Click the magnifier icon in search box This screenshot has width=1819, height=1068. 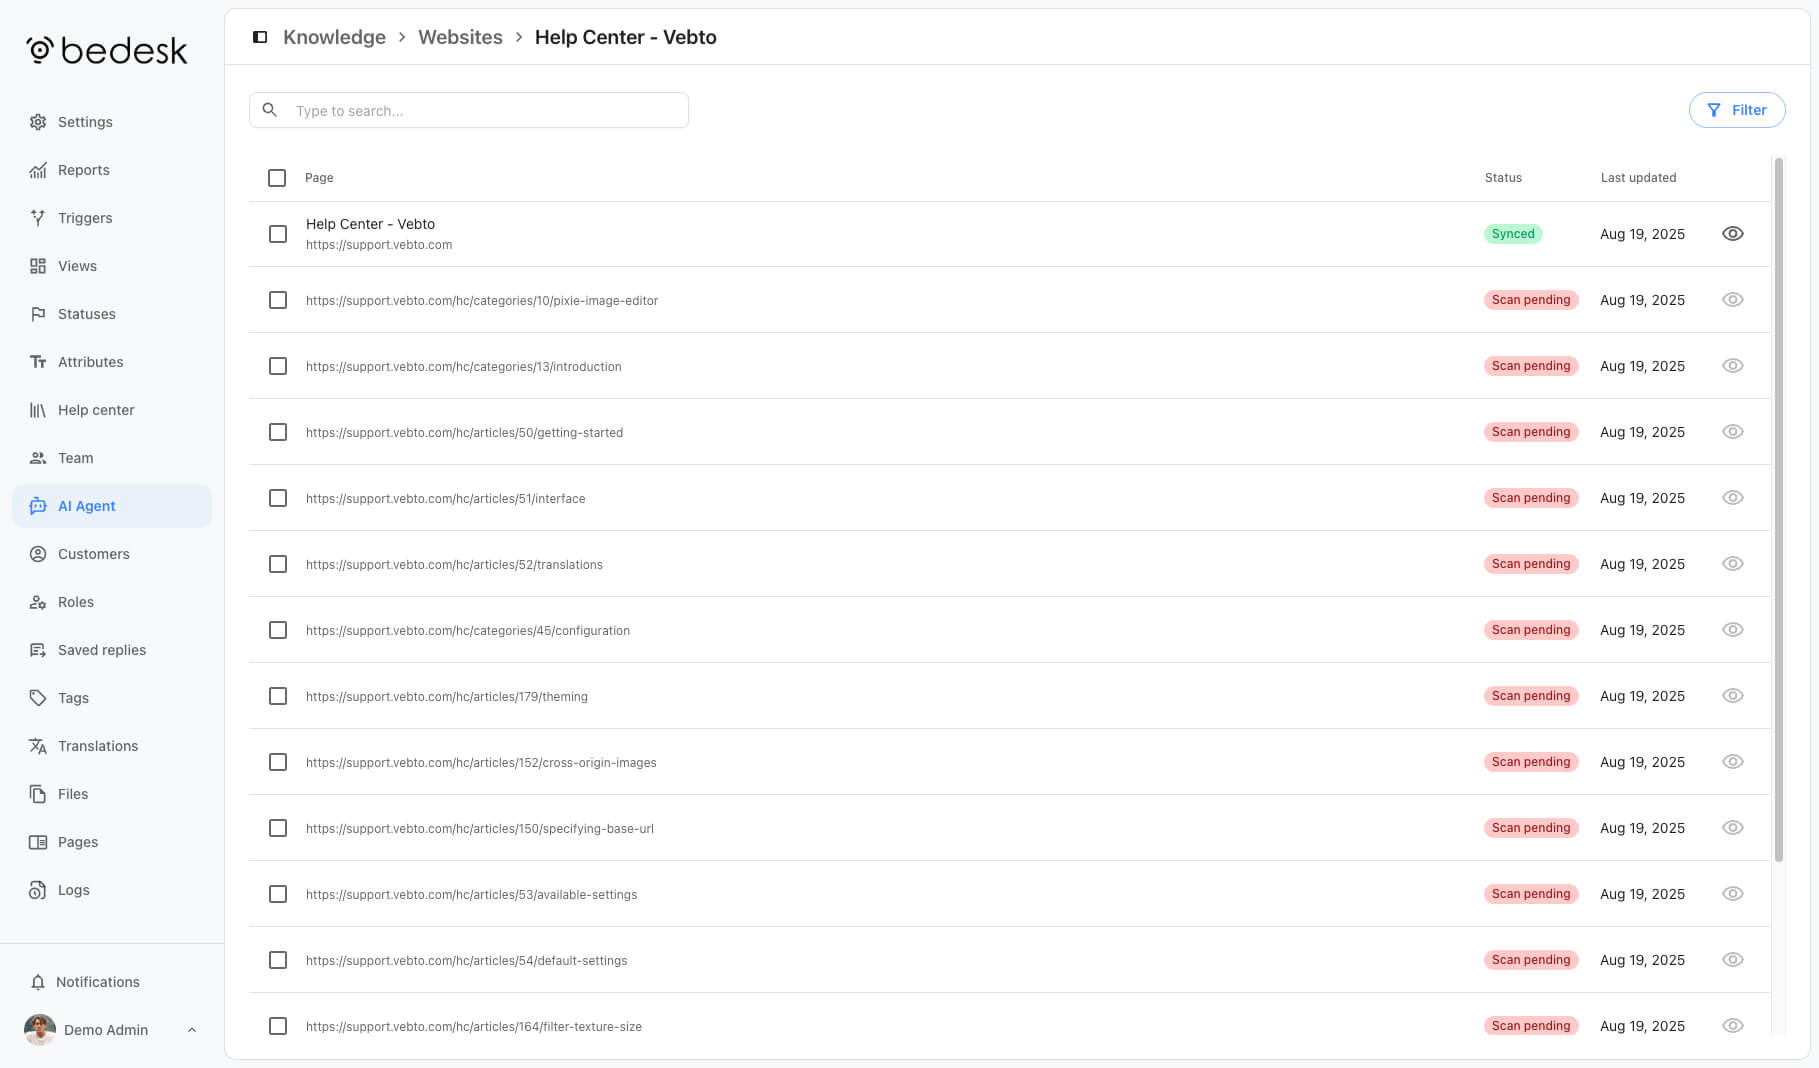pyautogui.click(x=270, y=110)
